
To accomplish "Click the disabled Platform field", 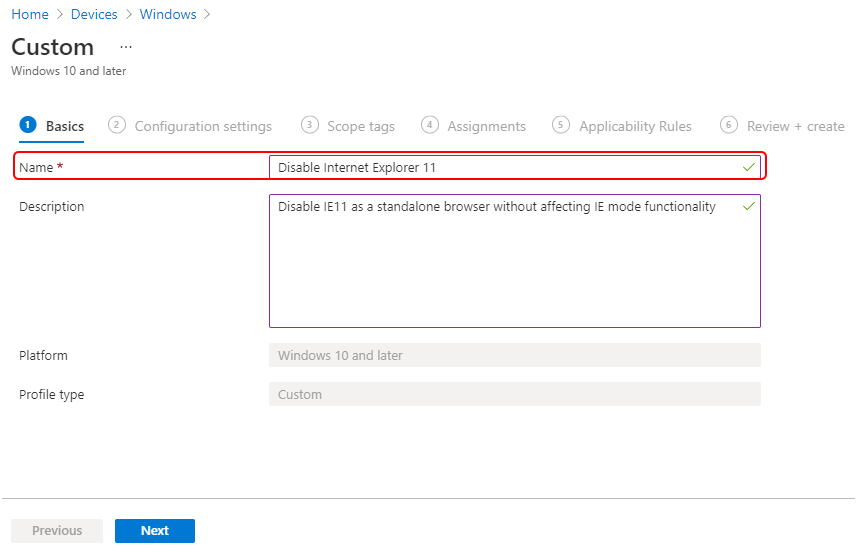I will (515, 355).
